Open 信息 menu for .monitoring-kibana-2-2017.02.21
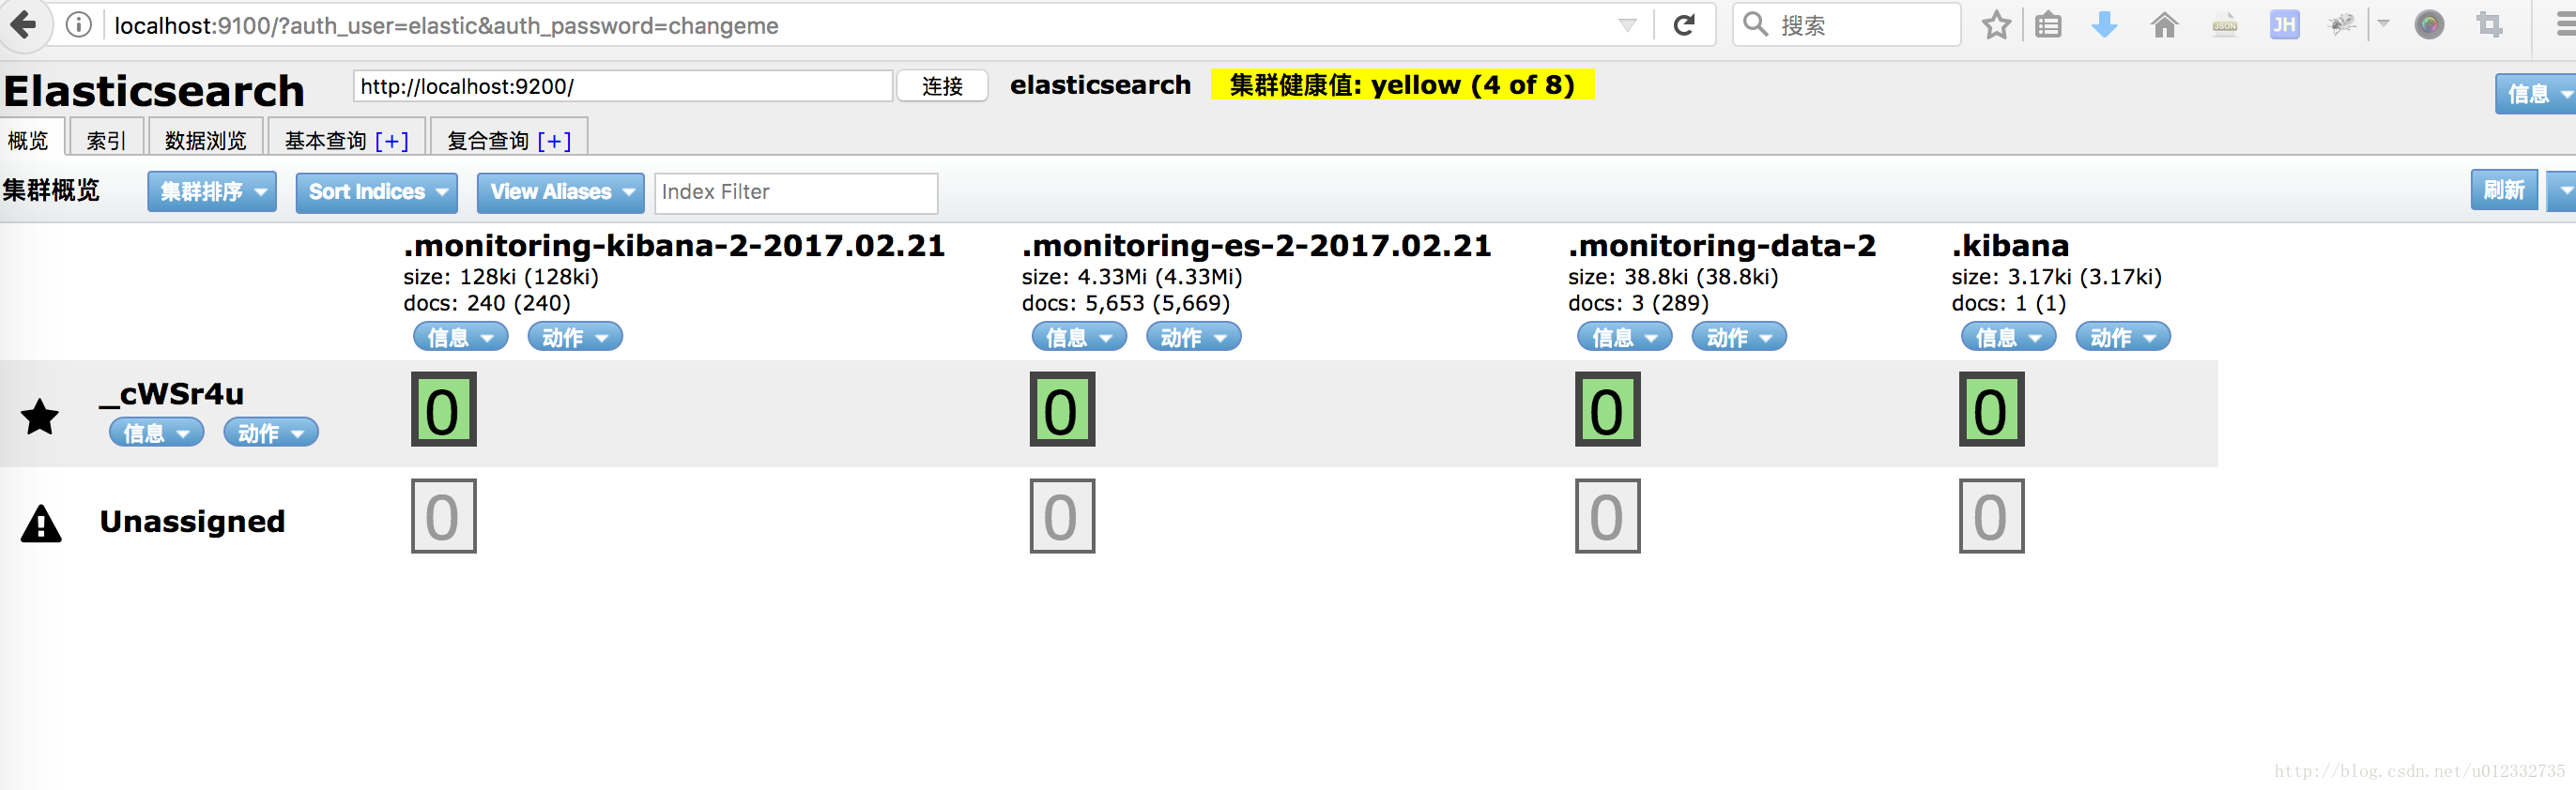 pos(461,337)
